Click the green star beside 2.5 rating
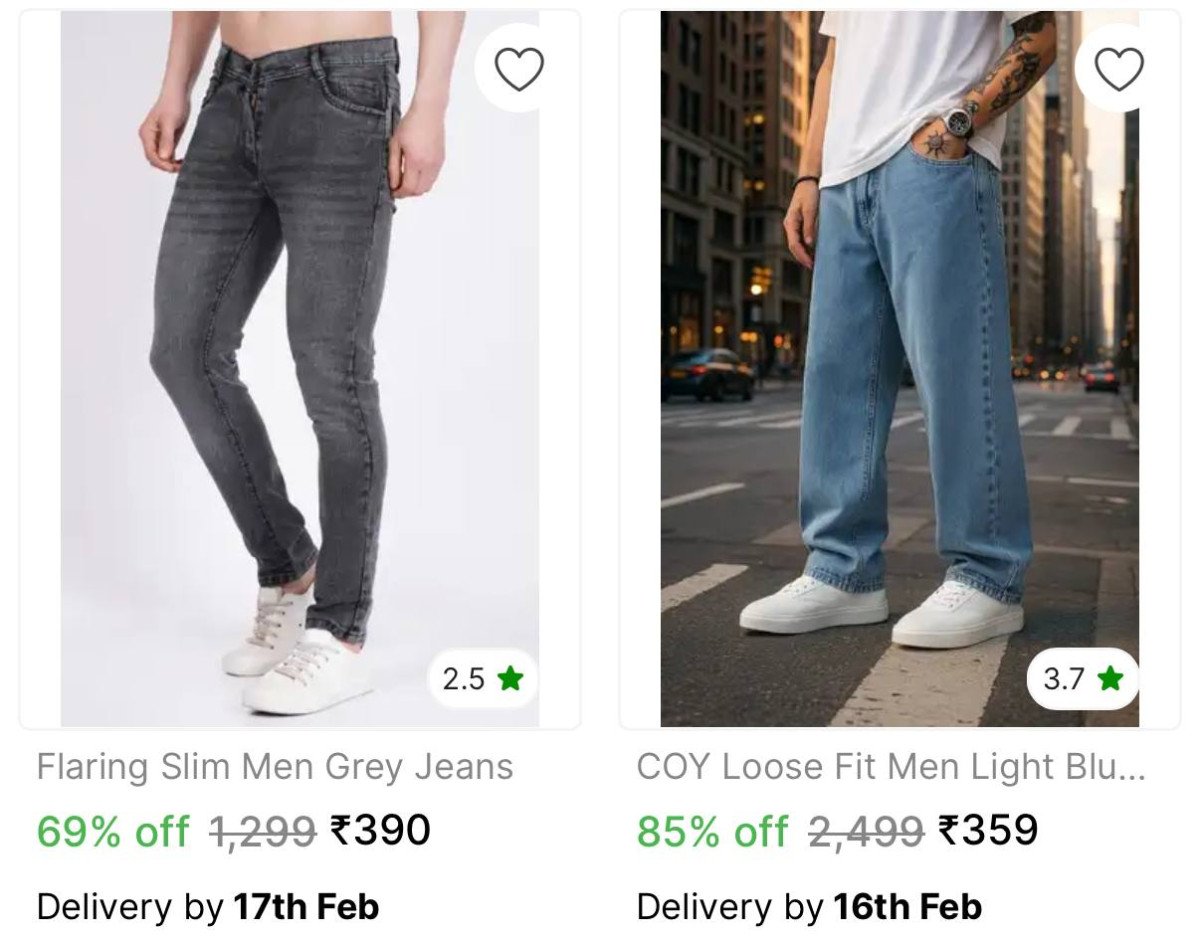 click(x=510, y=679)
